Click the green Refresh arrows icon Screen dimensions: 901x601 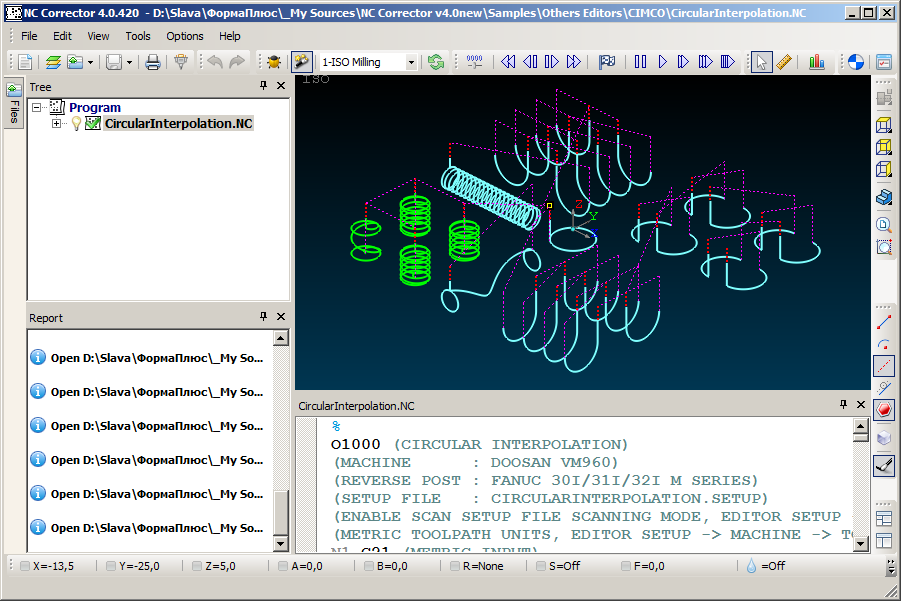[436, 62]
